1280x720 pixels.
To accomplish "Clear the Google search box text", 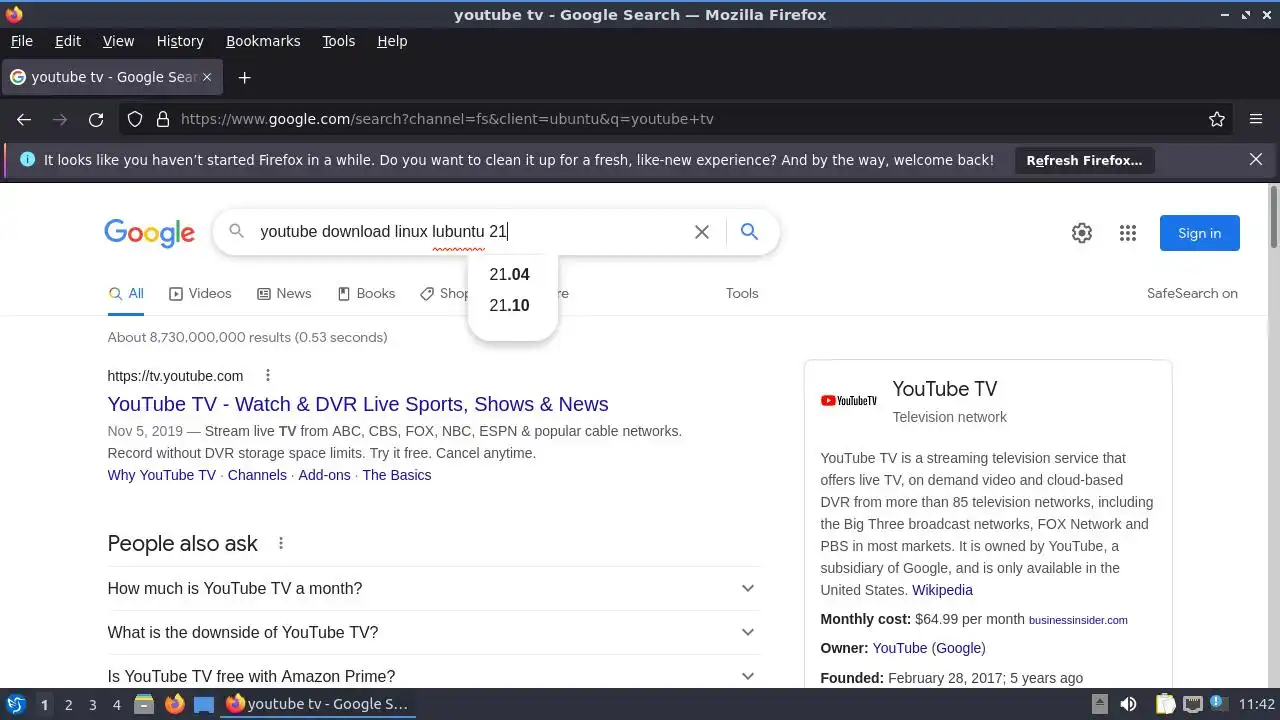I will [702, 232].
